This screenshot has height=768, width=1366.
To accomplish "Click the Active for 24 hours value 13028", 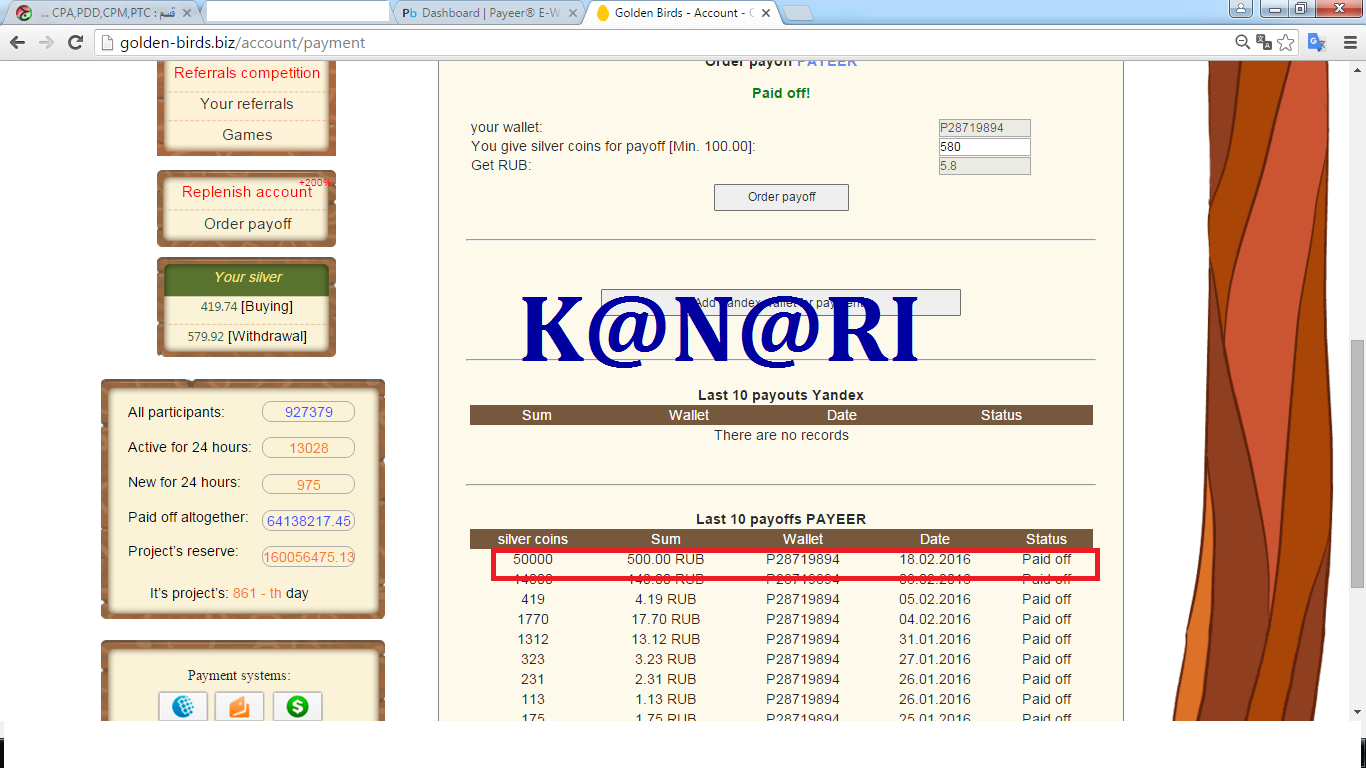I will coord(308,448).
